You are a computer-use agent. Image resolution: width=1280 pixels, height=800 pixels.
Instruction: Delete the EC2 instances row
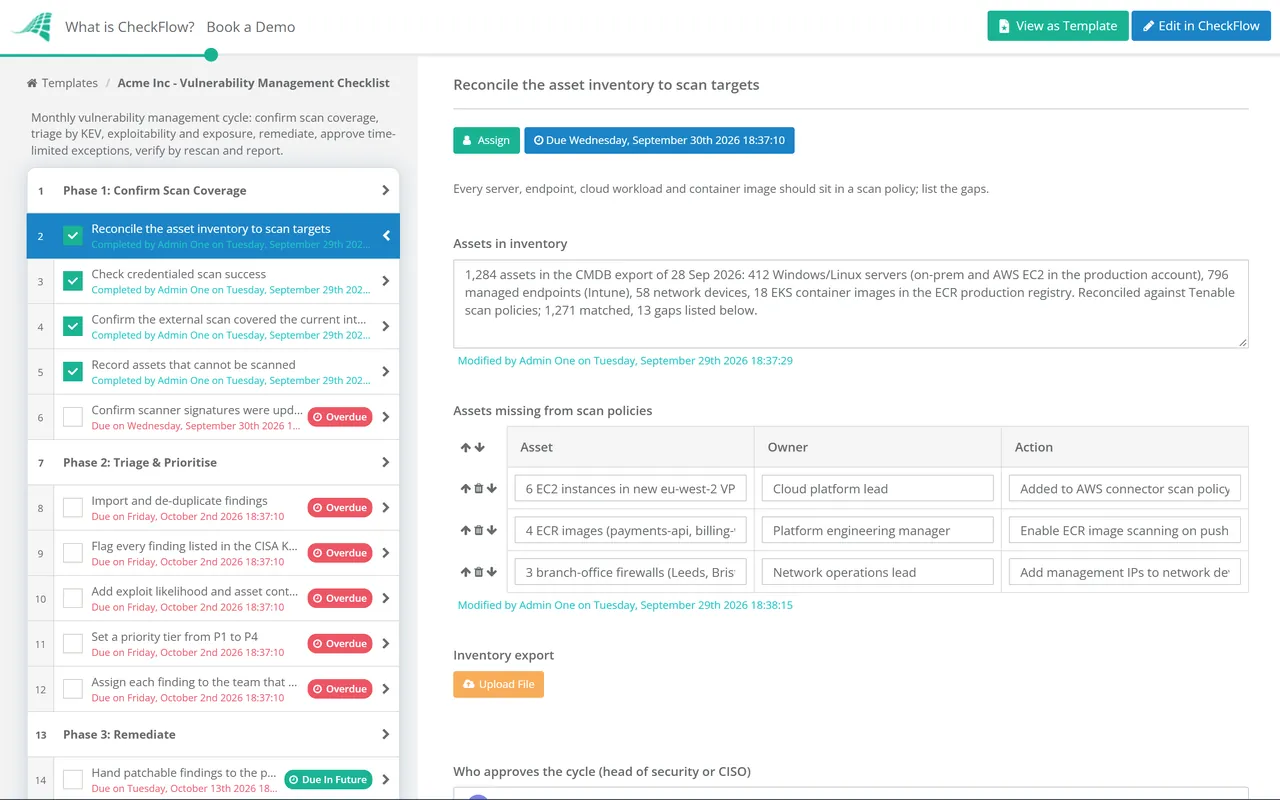click(478, 489)
